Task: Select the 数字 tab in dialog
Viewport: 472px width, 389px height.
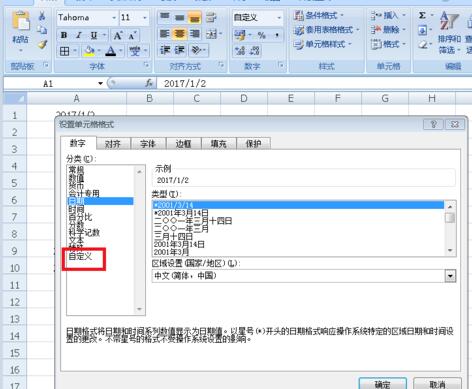Action: click(x=78, y=143)
